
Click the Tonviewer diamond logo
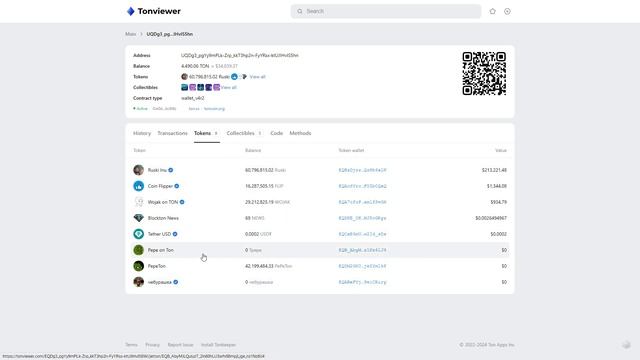[x=131, y=11]
